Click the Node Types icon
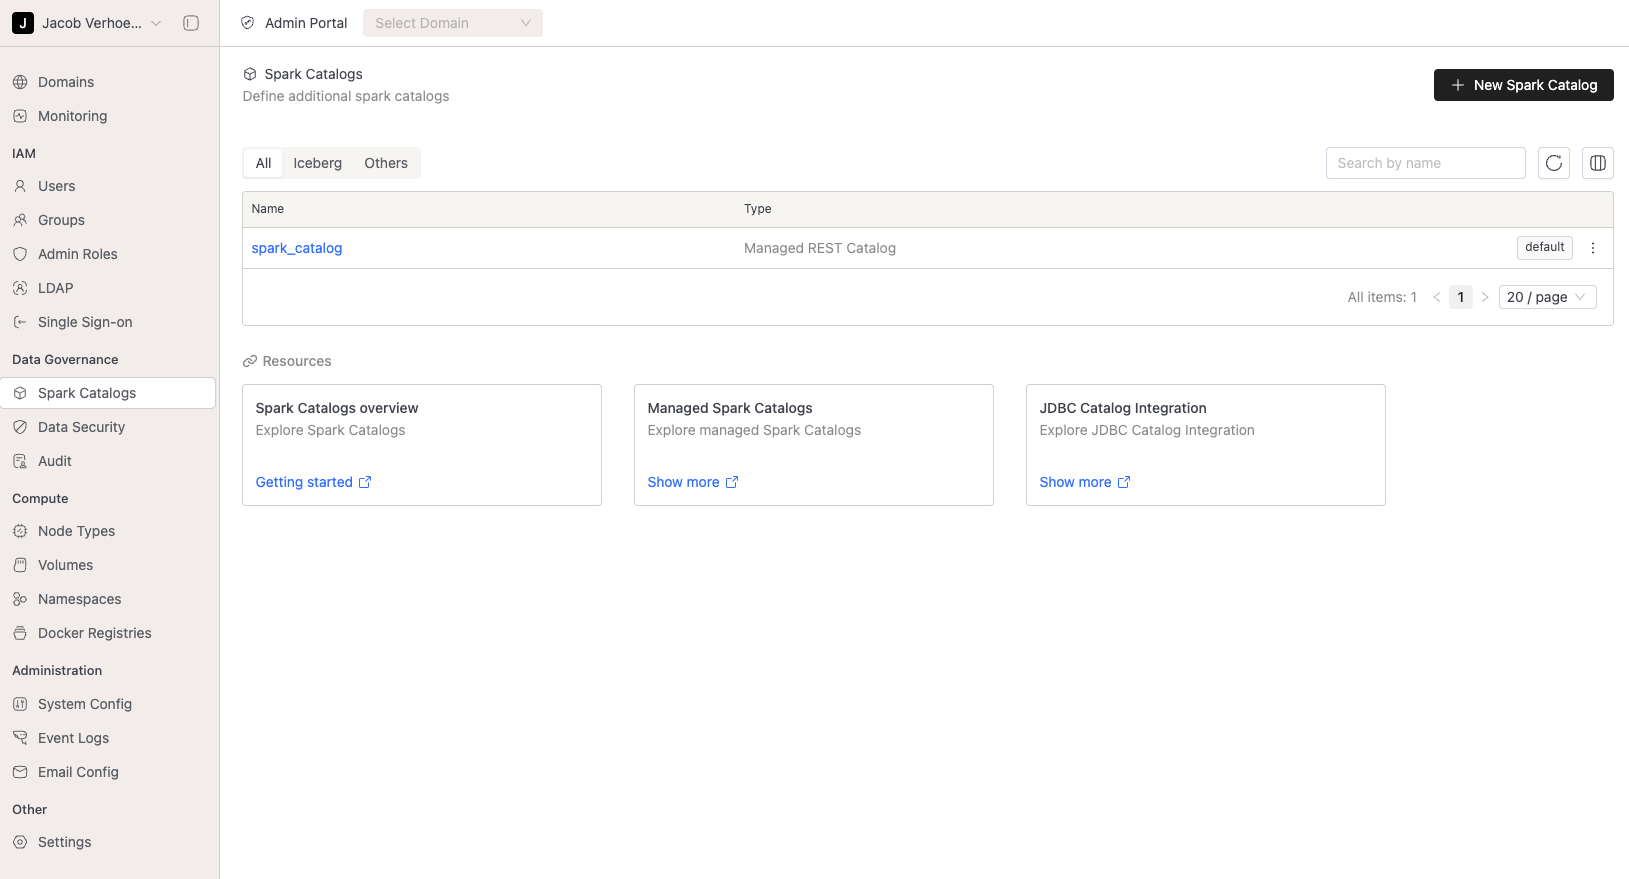Image resolution: width=1629 pixels, height=879 pixels. [x=20, y=531]
